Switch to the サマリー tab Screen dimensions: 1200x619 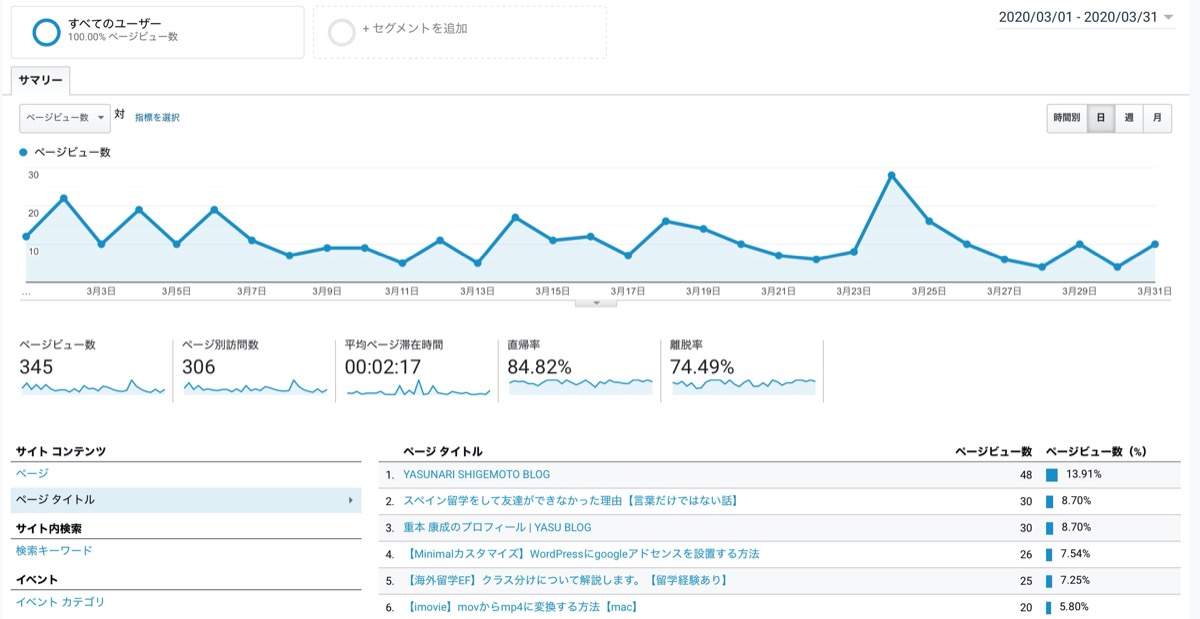tap(41, 80)
